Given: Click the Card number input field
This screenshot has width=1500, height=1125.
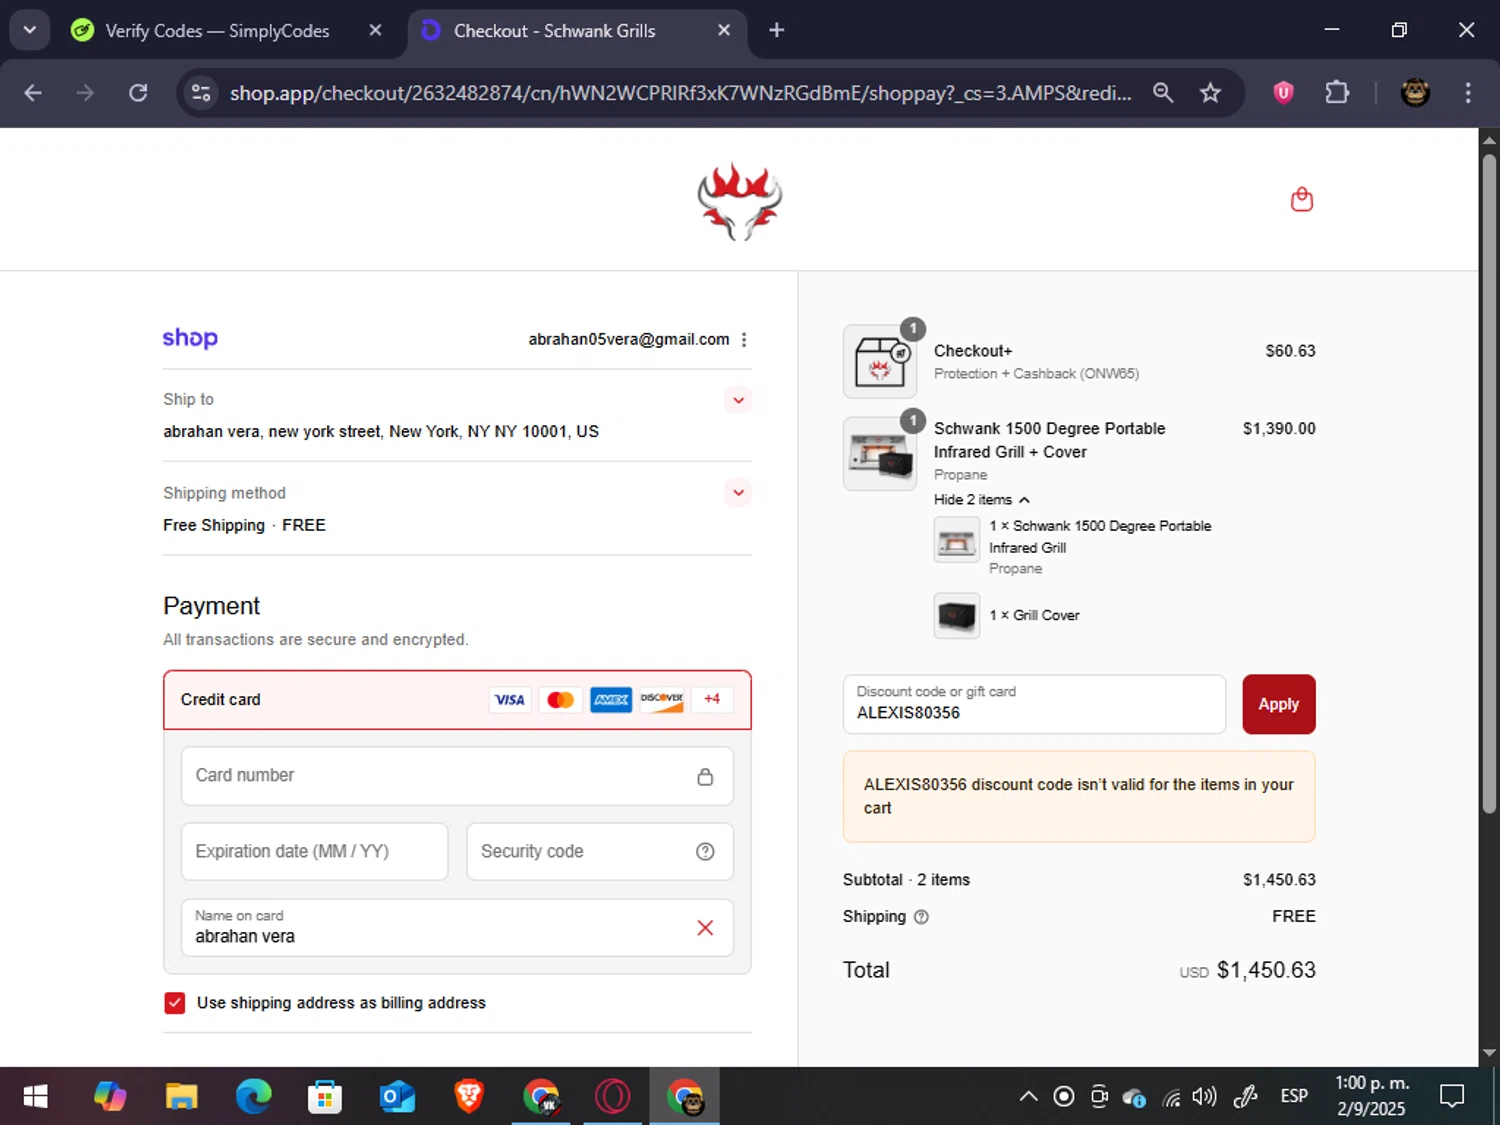Looking at the screenshot, I should click(457, 776).
